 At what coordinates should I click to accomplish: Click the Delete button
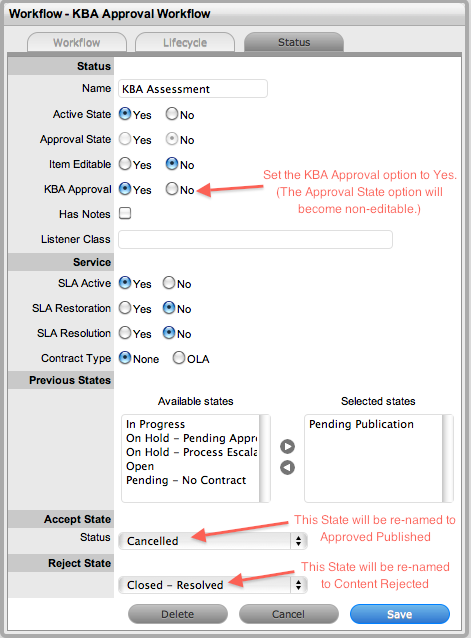(x=178, y=614)
